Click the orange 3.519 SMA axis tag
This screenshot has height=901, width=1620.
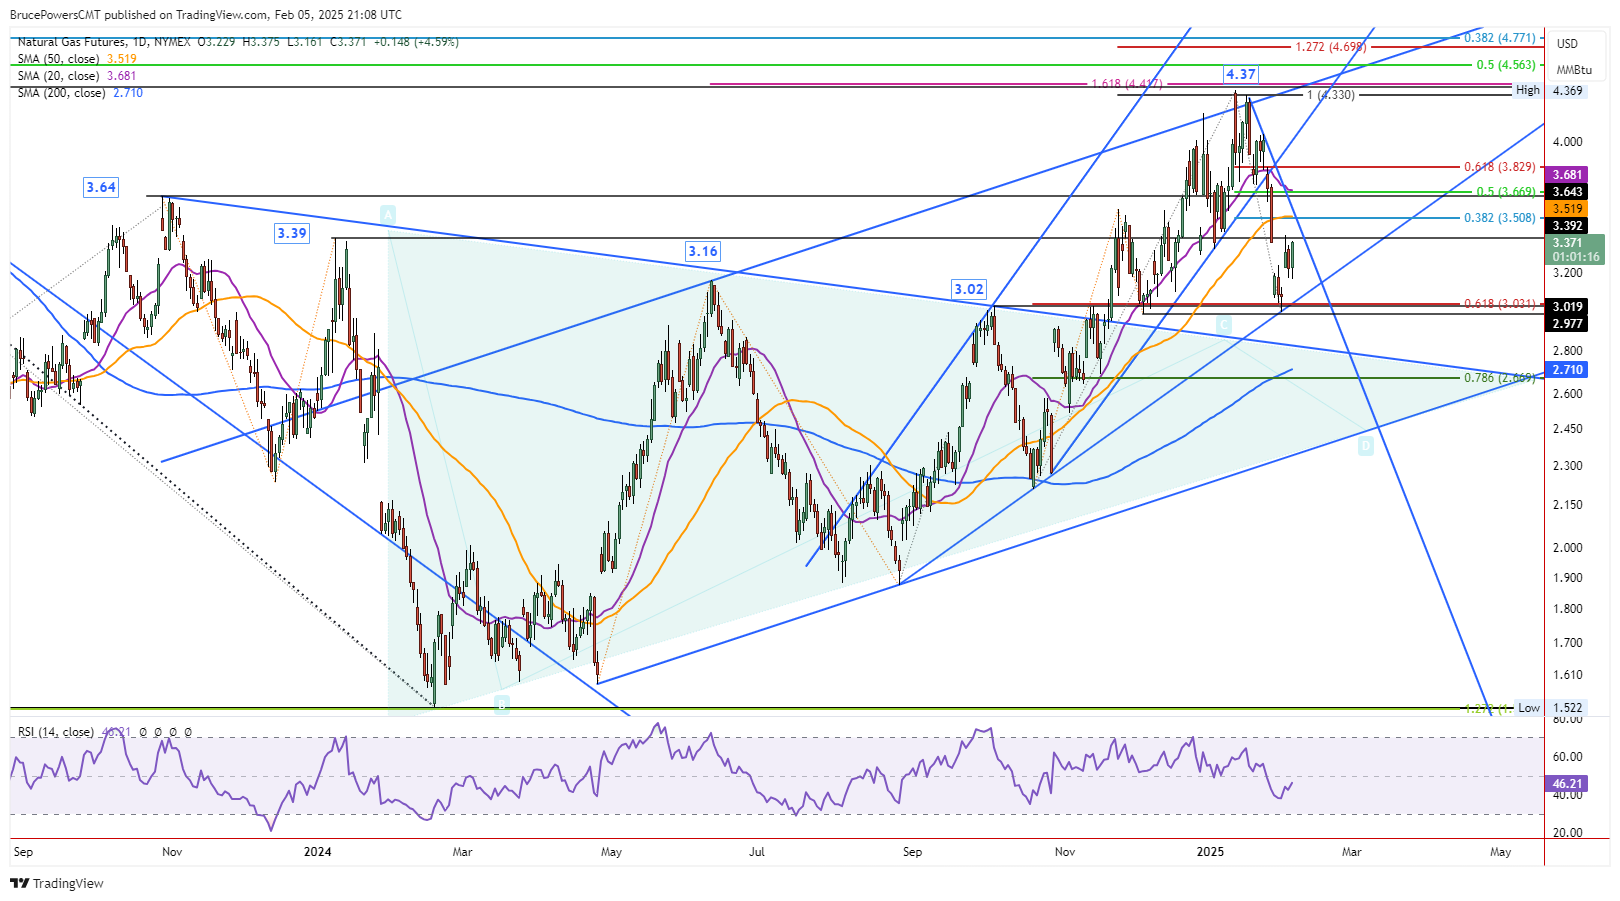(x=1566, y=209)
